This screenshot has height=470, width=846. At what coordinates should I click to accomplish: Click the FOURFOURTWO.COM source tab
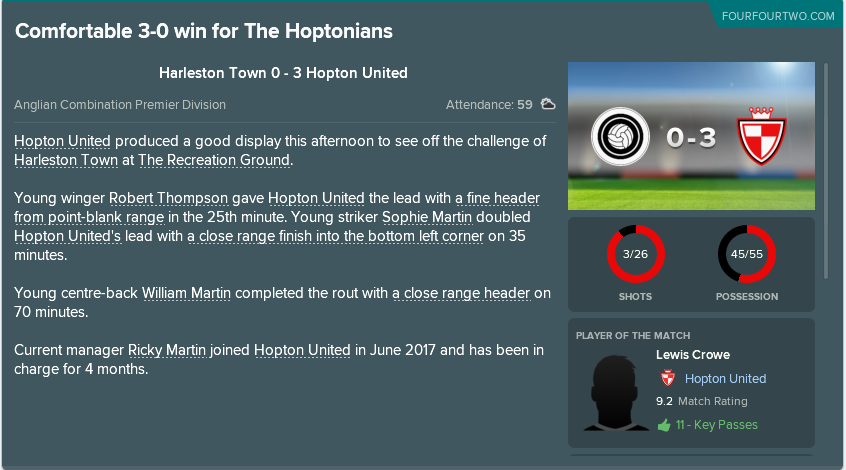pos(778,16)
